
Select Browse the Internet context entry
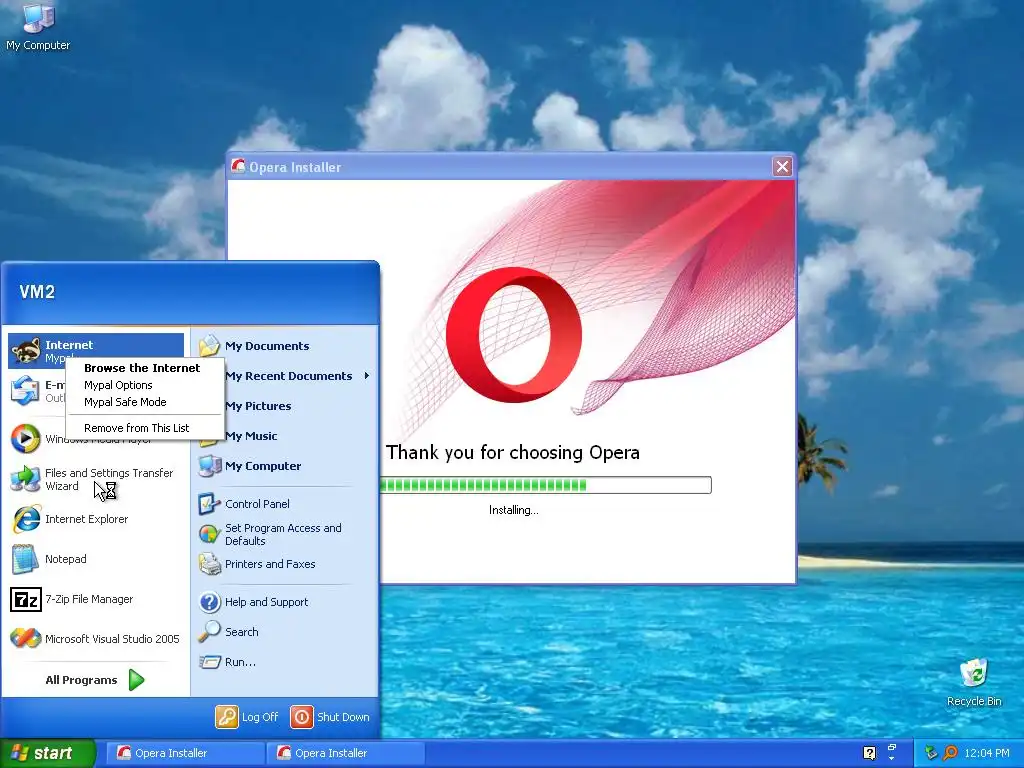(x=142, y=368)
